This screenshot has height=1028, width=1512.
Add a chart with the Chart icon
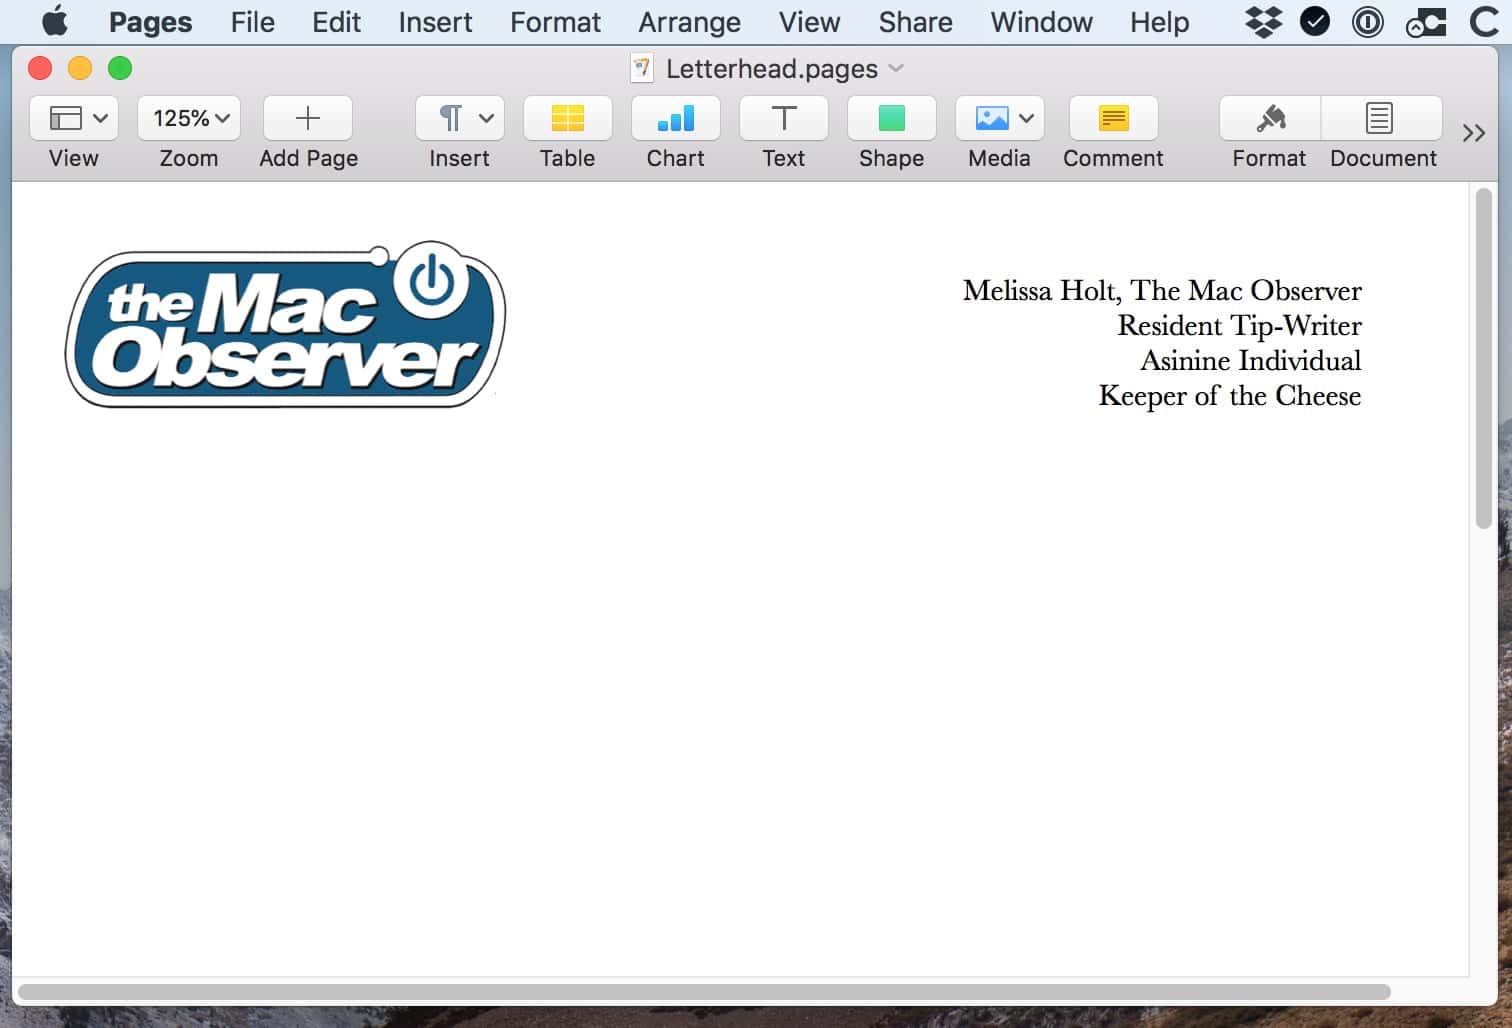[675, 119]
